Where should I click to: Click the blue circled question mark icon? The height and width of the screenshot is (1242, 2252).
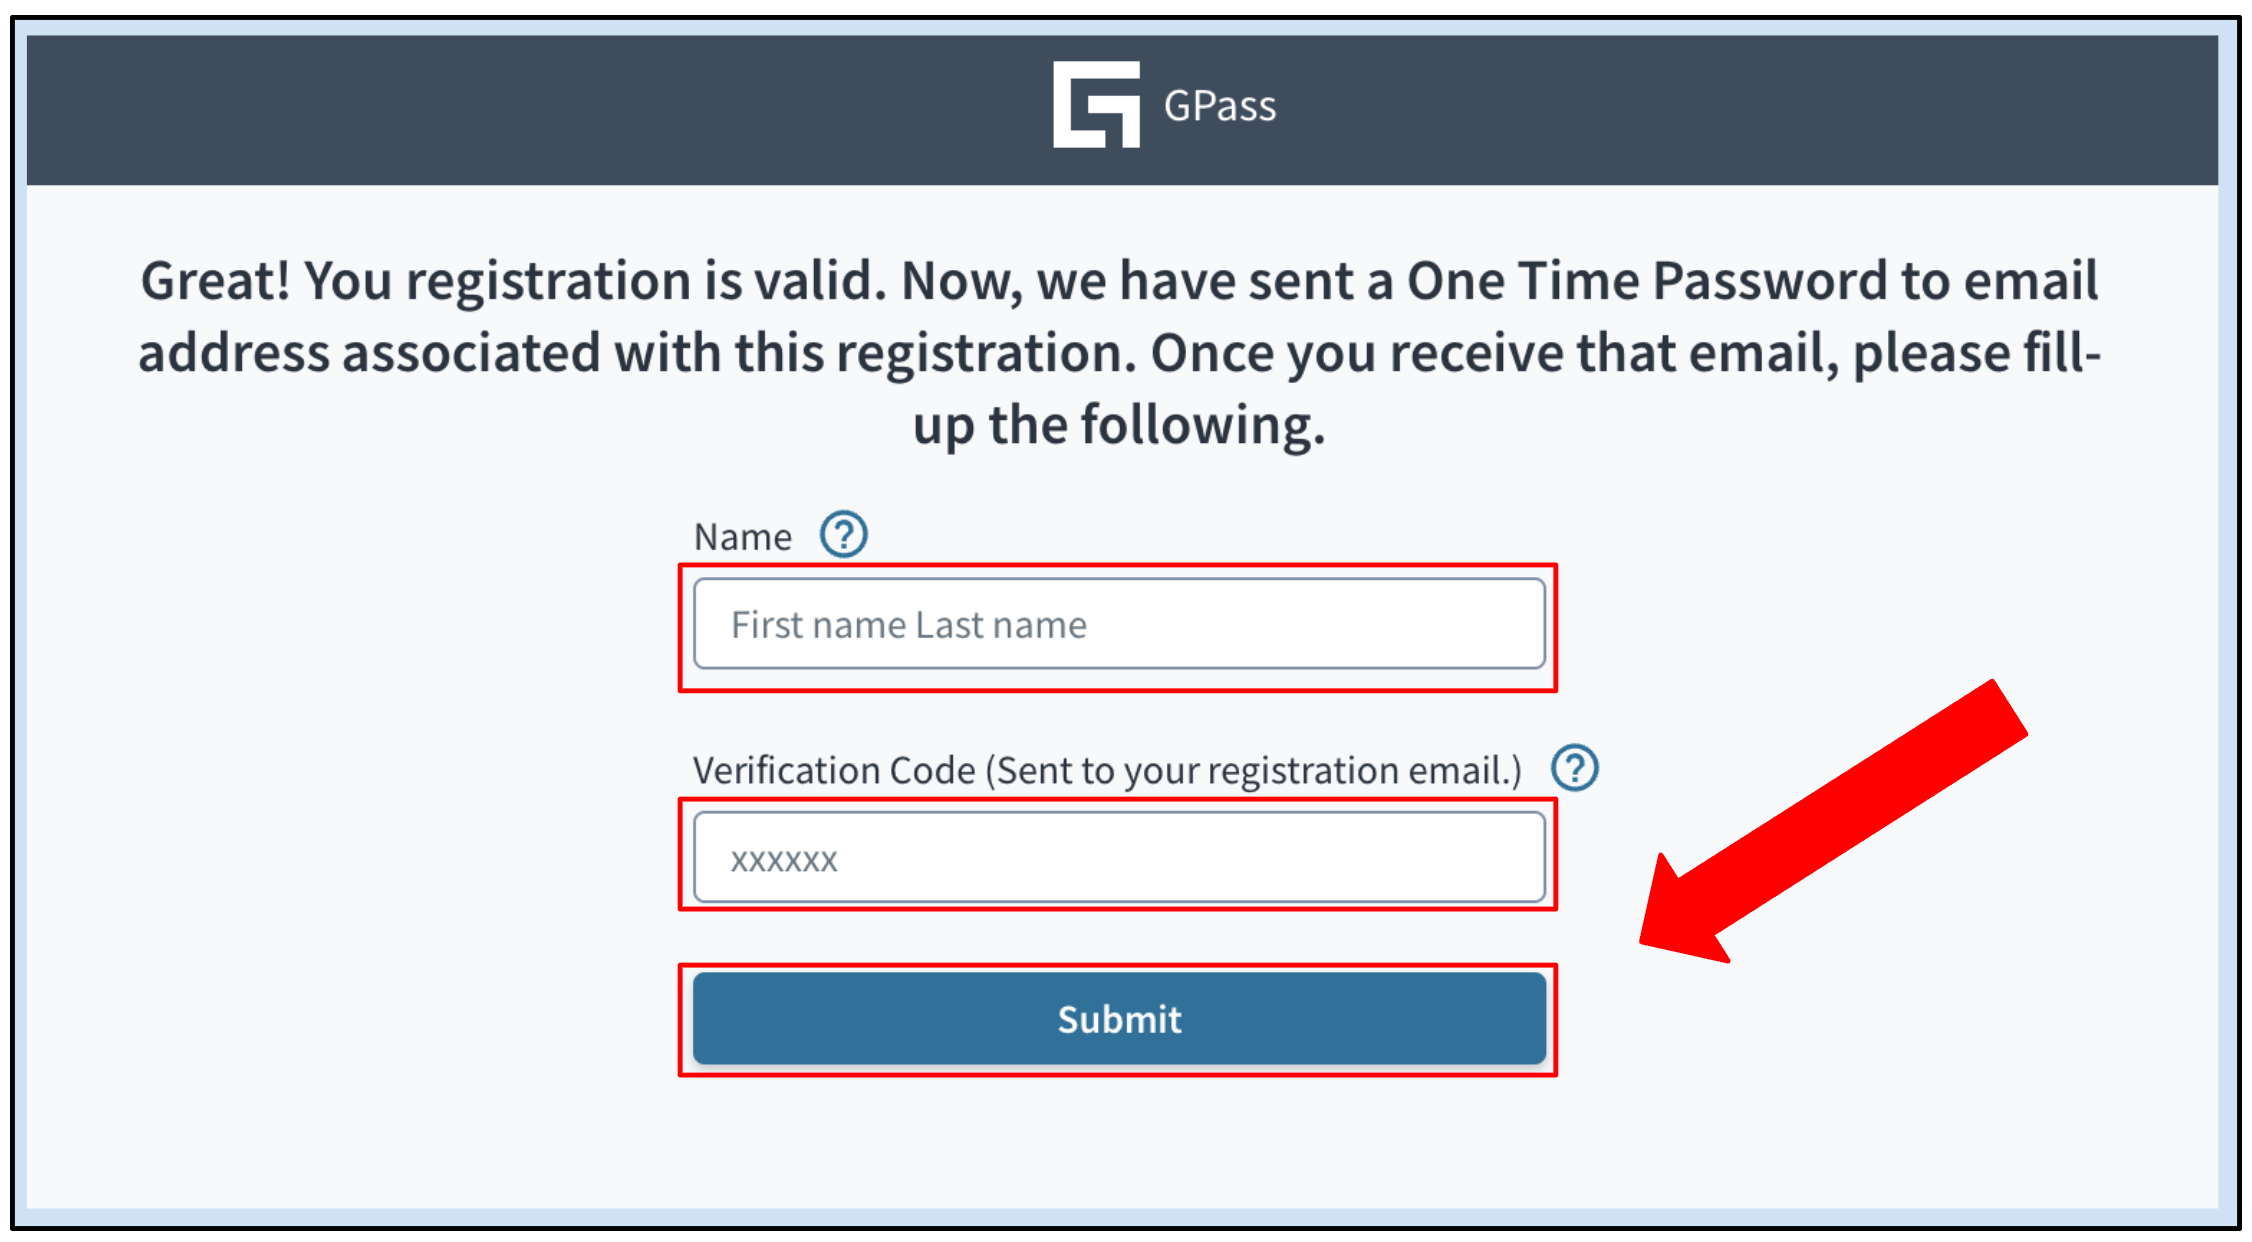click(x=845, y=534)
